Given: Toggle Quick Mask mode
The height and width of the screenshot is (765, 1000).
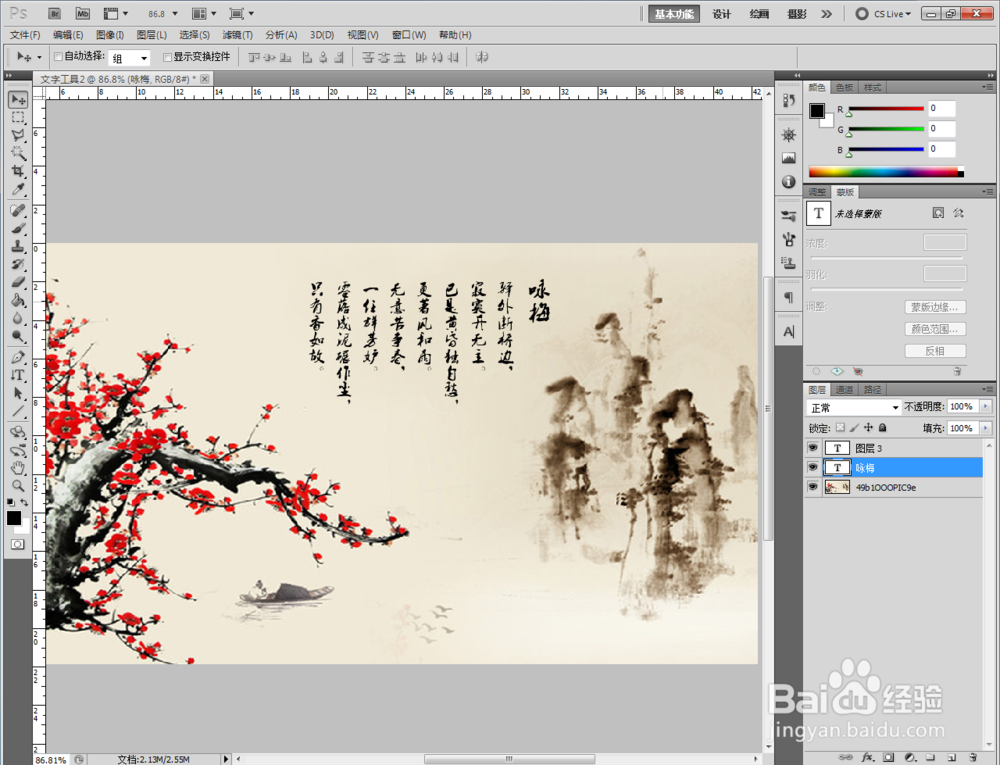Looking at the screenshot, I should tap(18, 544).
